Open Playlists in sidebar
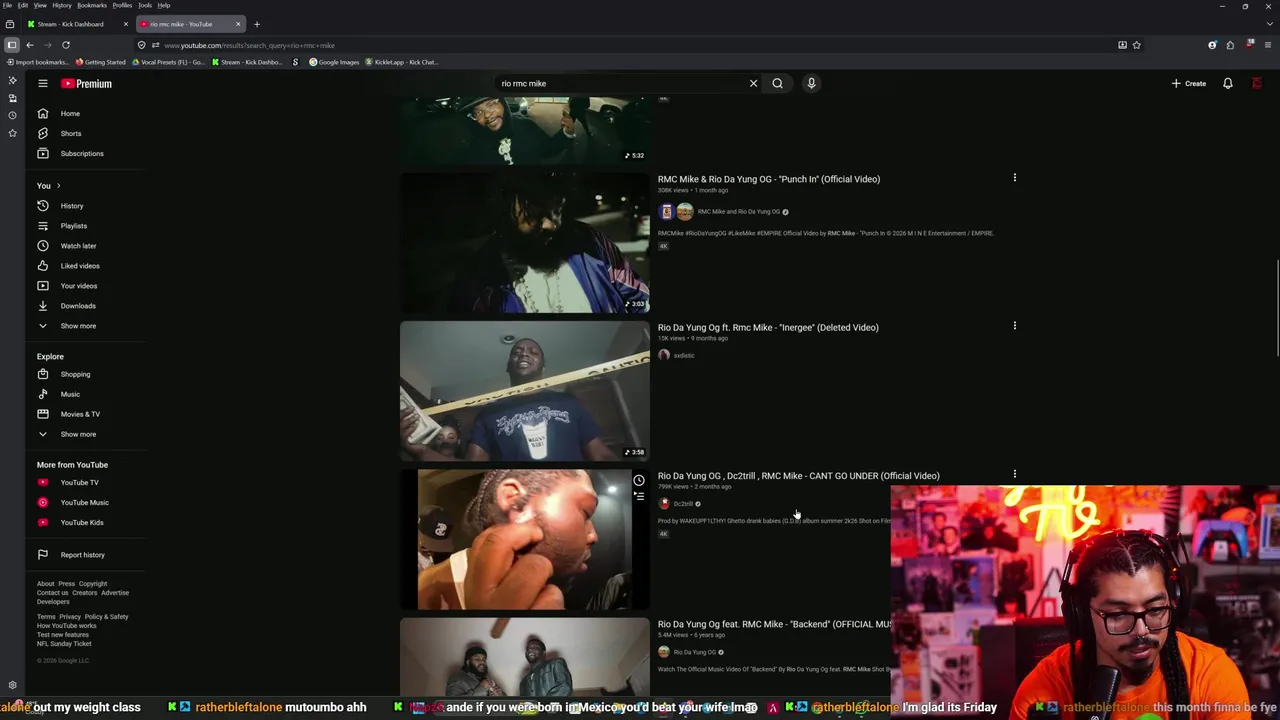This screenshot has height=720, width=1280. [73, 226]
